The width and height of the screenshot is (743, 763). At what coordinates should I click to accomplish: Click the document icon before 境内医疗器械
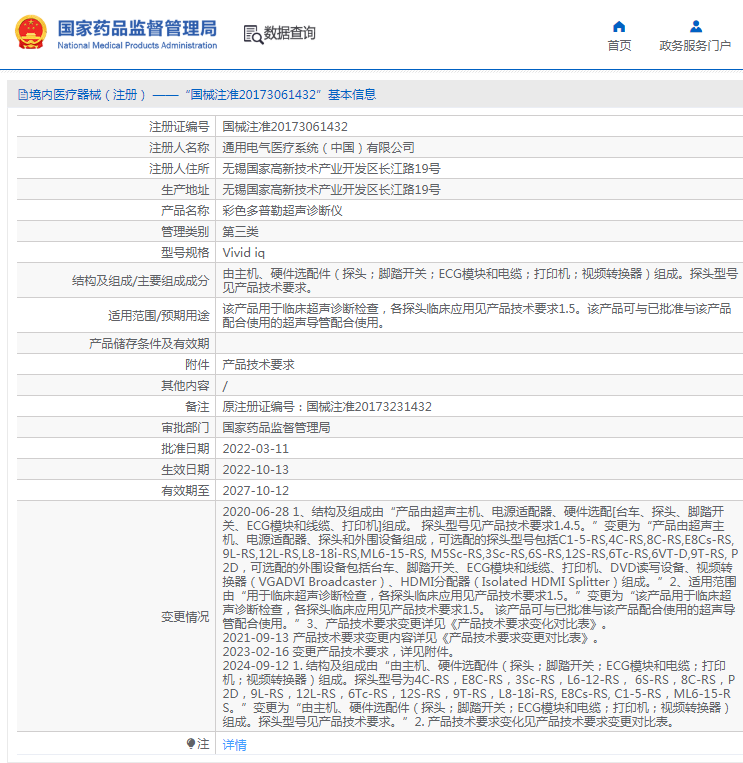(22, 94)
